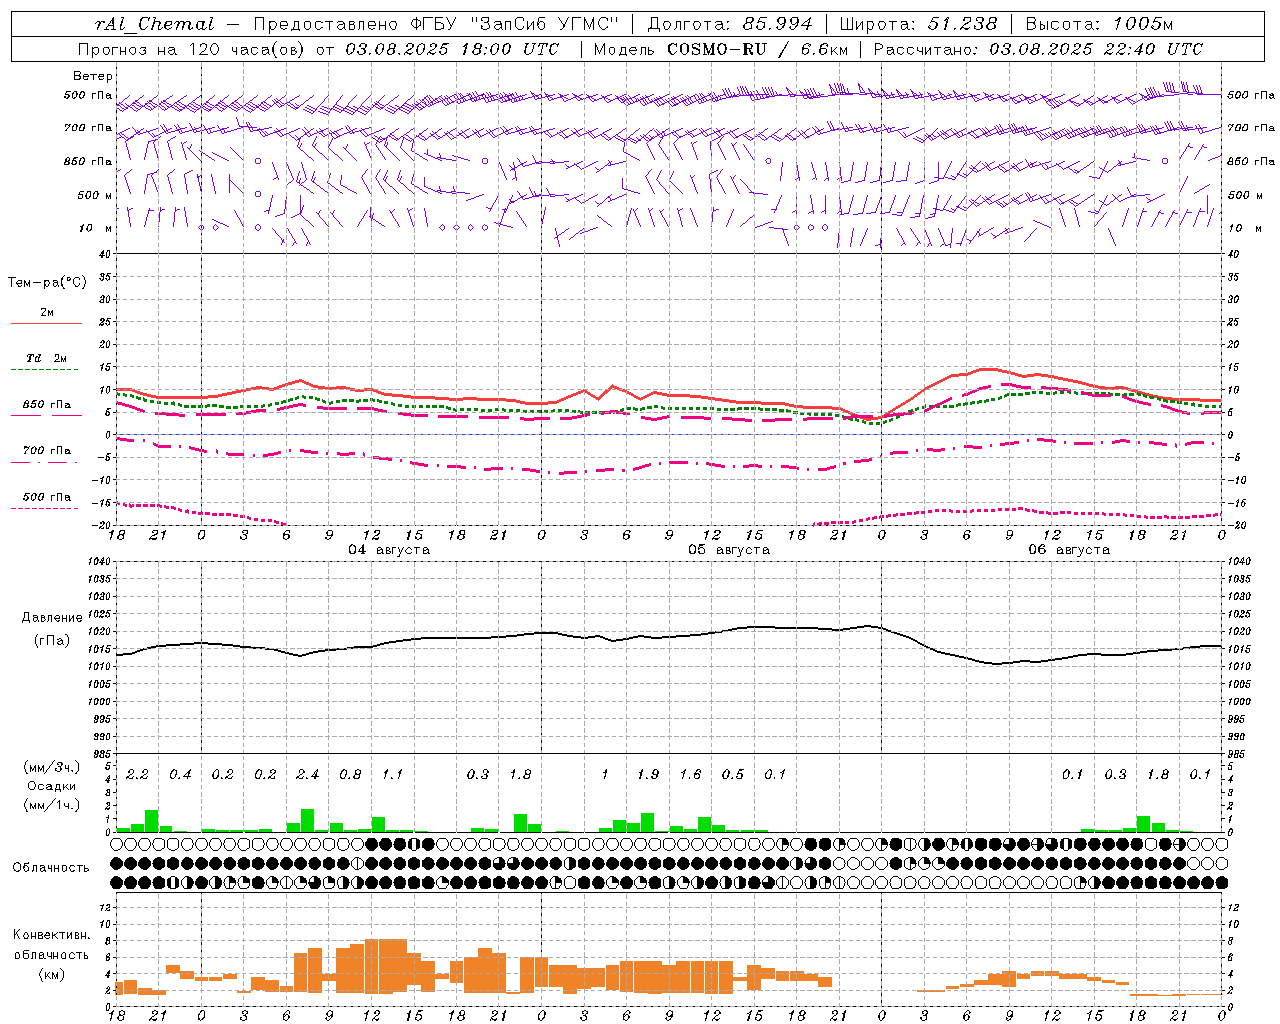Click the 'Высота: 1005м' value
The width and height of the screenshot is (1280, 1024).
click(x=1099, y=24)
